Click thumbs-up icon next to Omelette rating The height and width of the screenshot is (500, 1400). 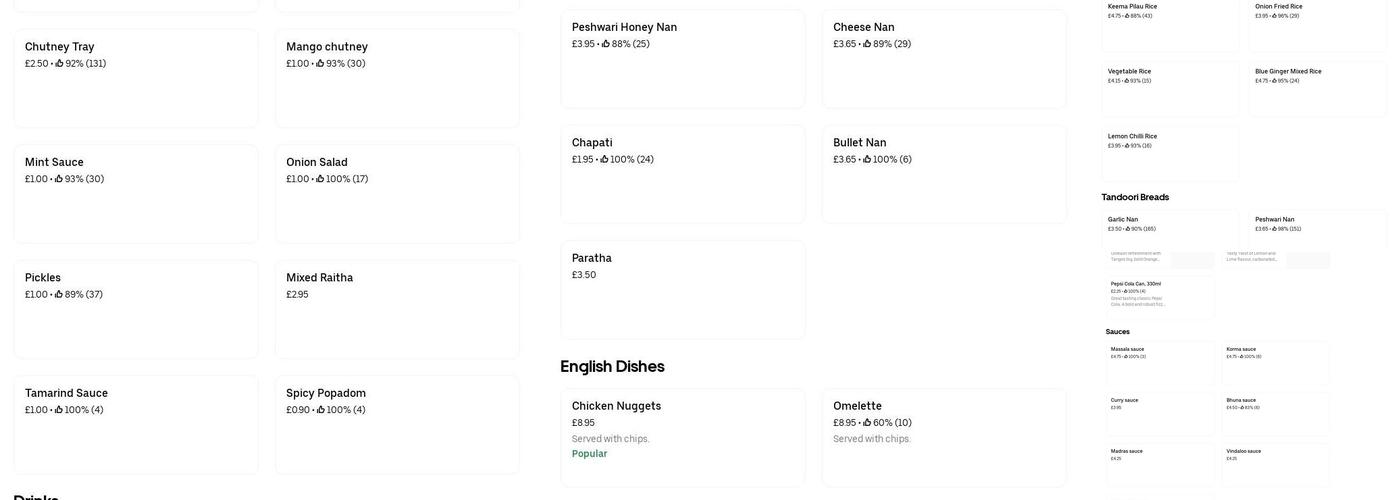868,423
